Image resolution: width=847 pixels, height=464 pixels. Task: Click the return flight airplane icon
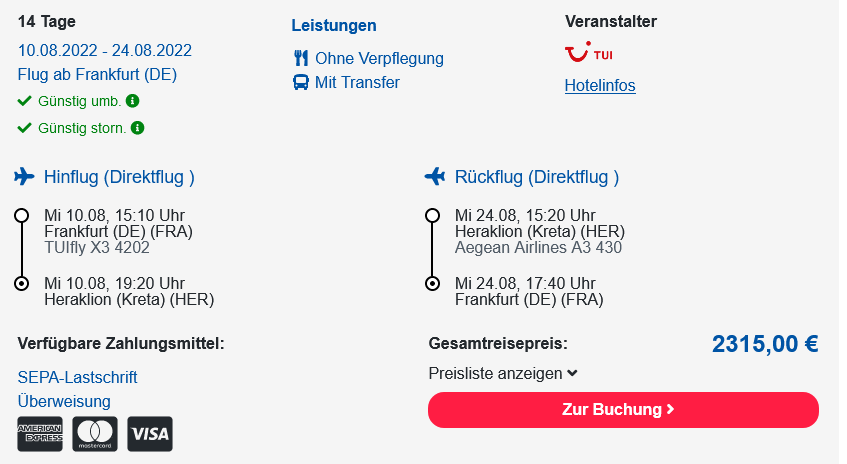pyautogui.click(x=435, y=177)
